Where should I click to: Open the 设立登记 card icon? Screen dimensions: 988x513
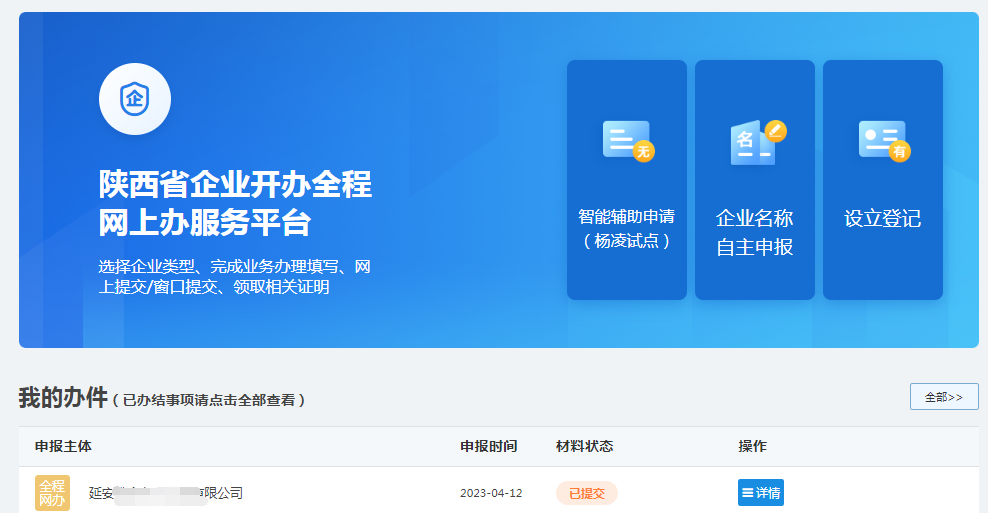point(884,141)
